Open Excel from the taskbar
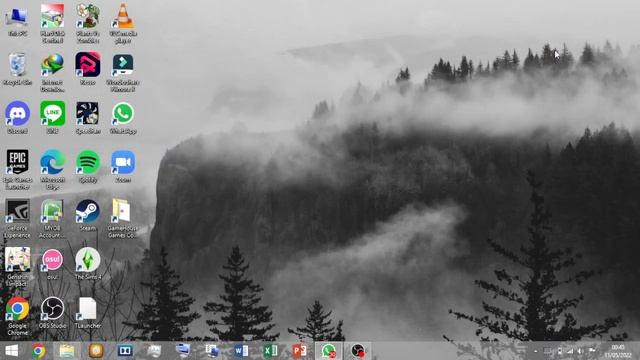The image size is (640, 360). [x=270, y=351]
